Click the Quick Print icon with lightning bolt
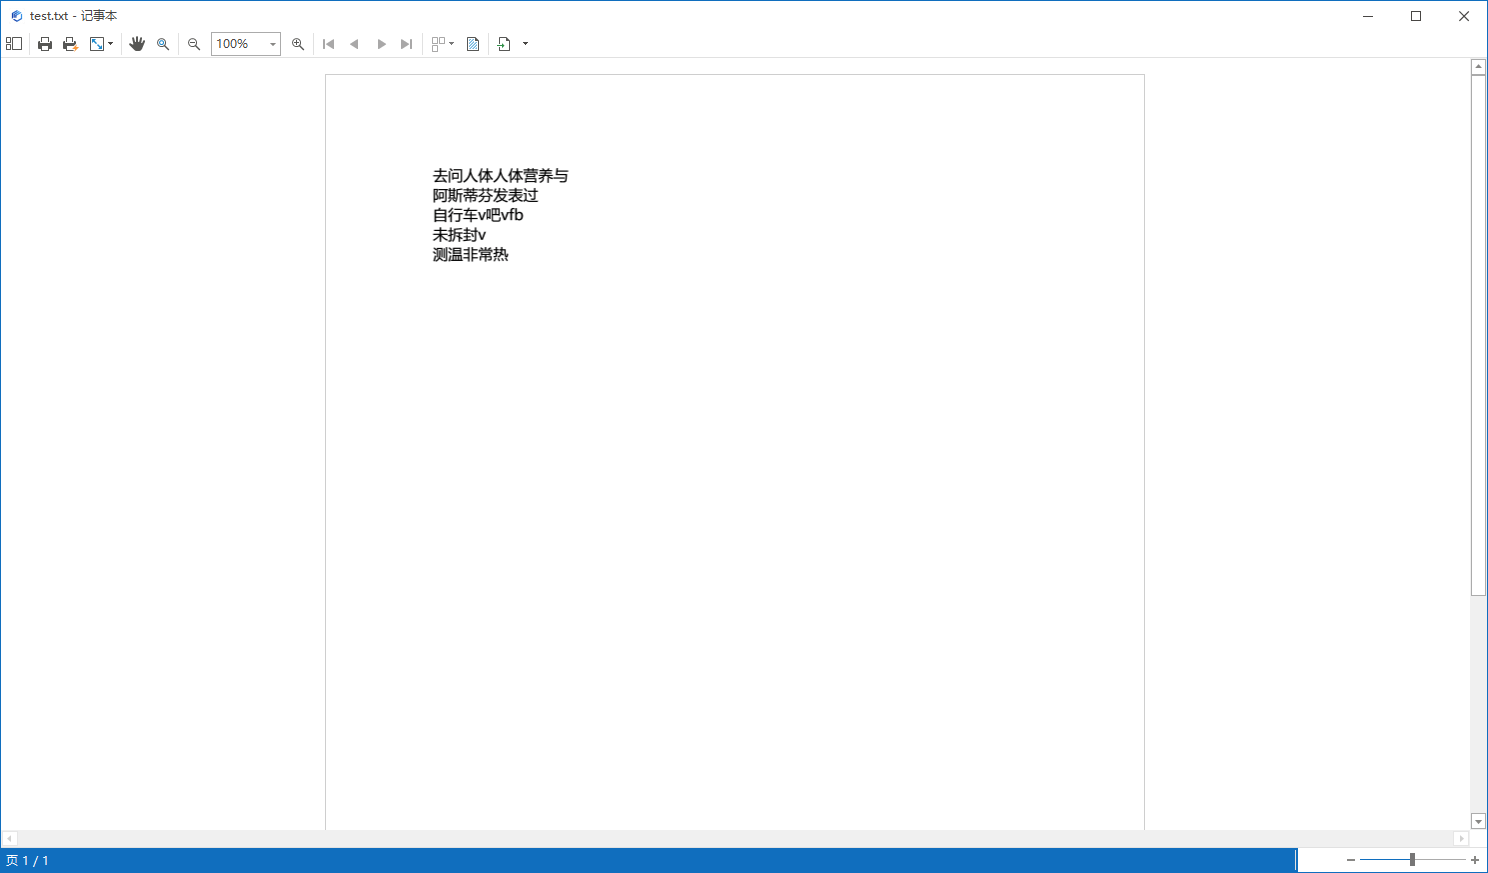Image resolution: width=1488 pixels, height=873 pixels. tap(70, 44)
